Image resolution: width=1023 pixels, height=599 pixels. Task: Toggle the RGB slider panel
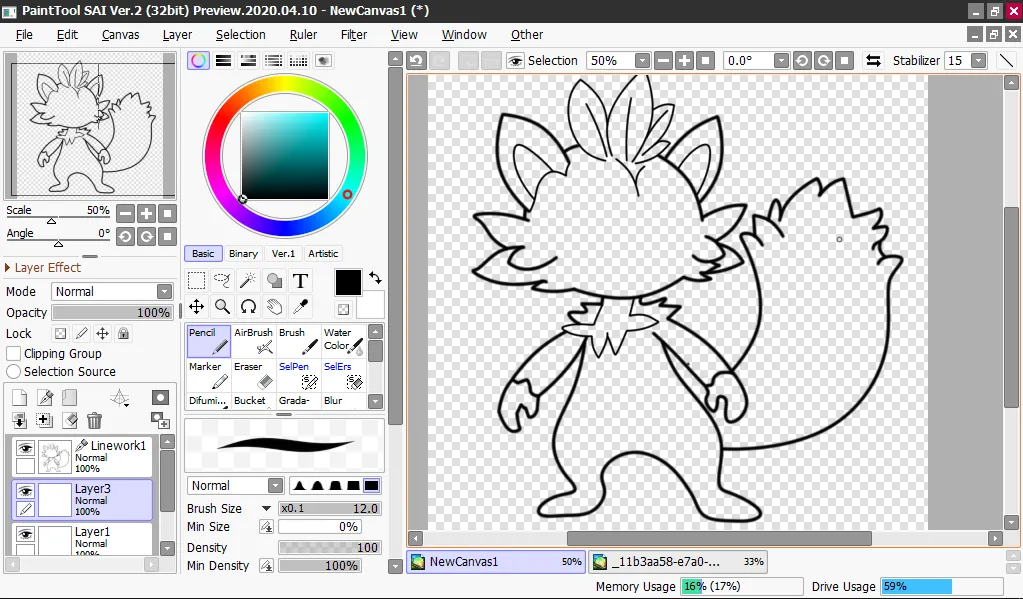point(223,61)
